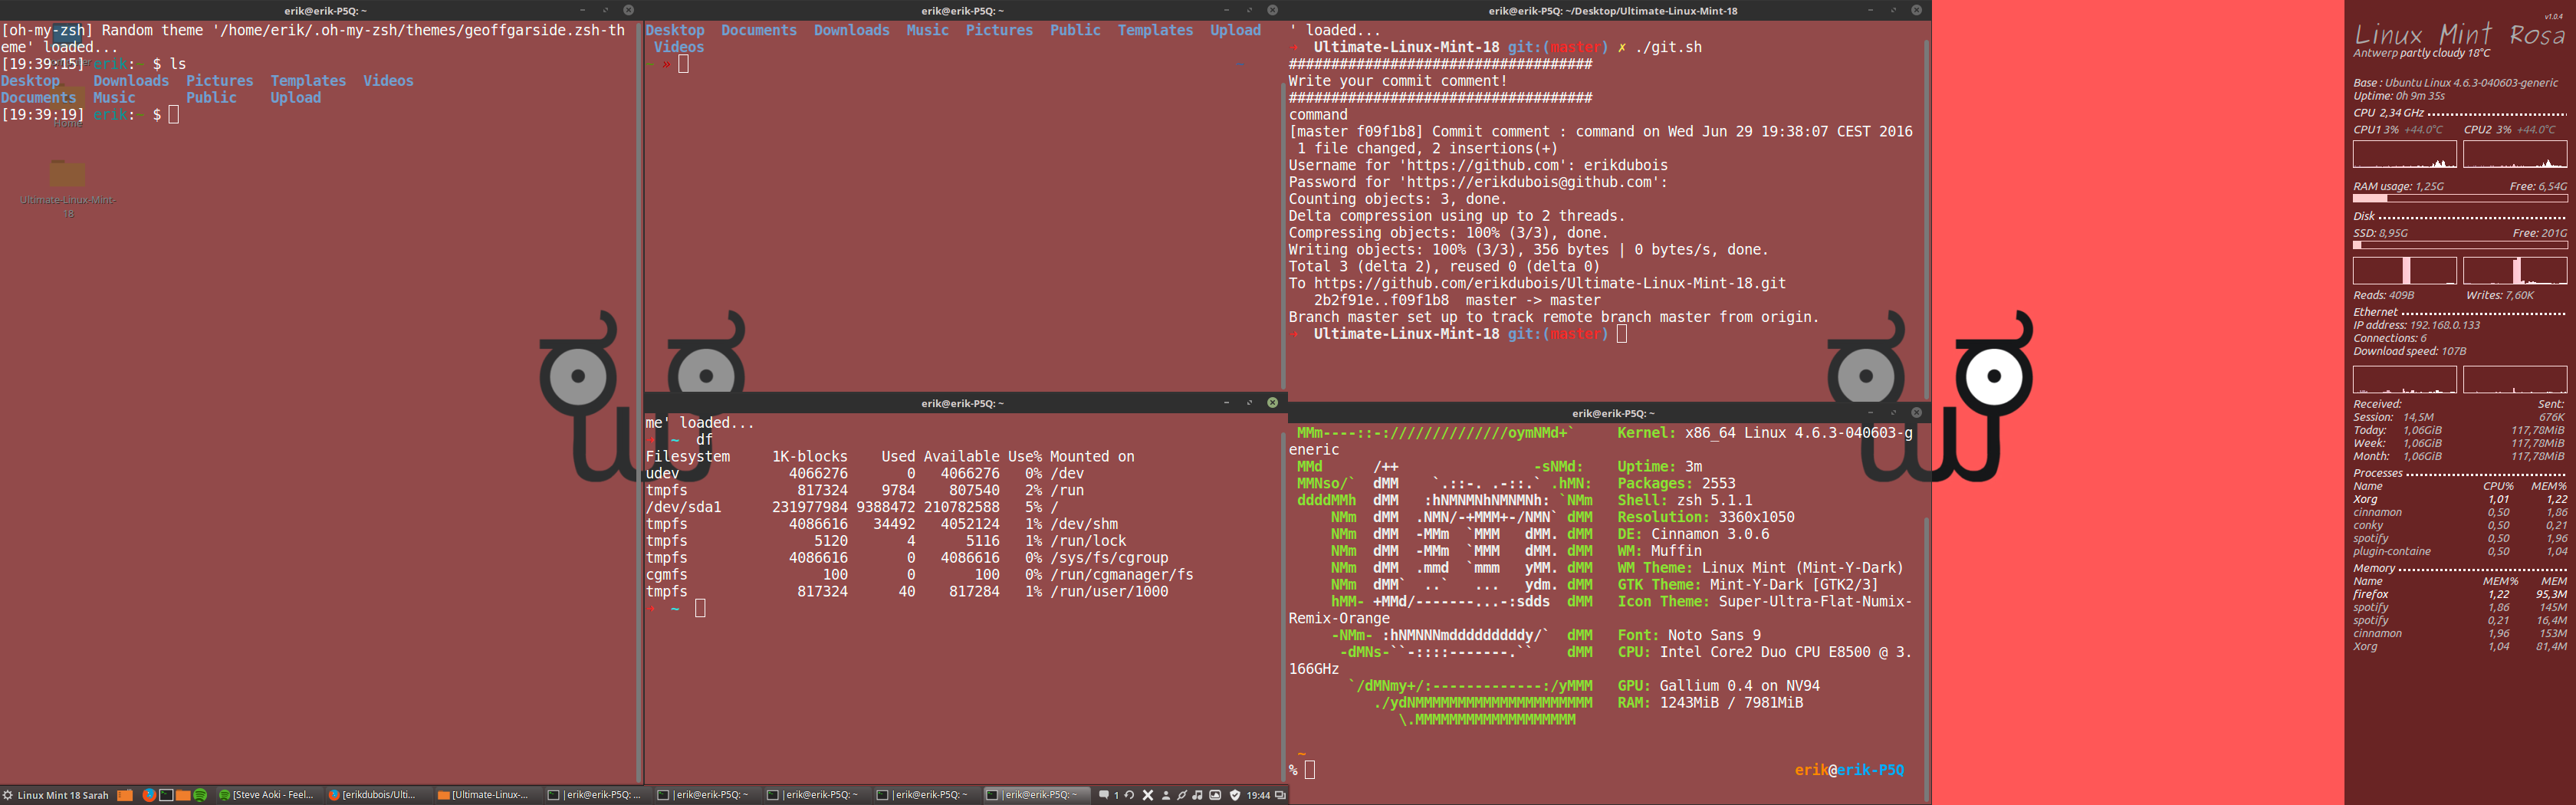Image resolution: width=2576 pixels, height=805 pixels.
Task: Click the show desktop icon in the panel
Action: click(x=125, y=795)
